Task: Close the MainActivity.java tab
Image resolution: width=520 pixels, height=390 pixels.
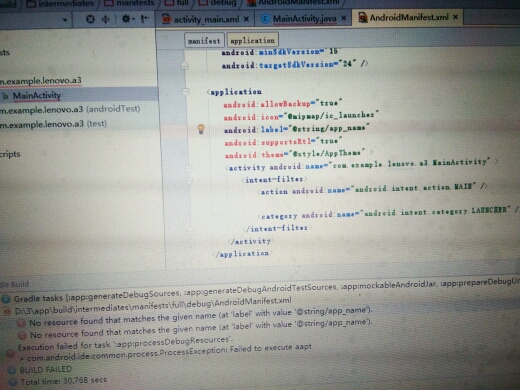Action: (x=343, y=18)
